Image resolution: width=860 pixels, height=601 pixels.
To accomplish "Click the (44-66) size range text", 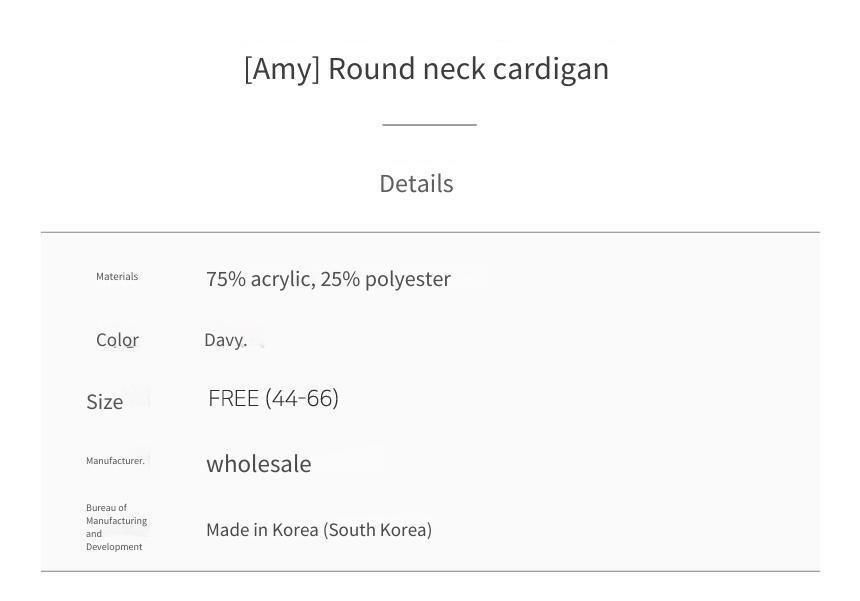I will (x=302, y=399).
